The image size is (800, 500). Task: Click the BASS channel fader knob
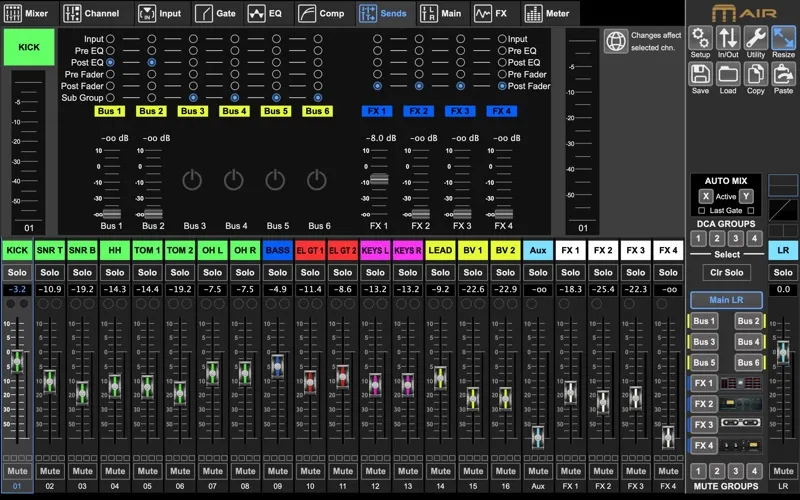click(278, 365)
